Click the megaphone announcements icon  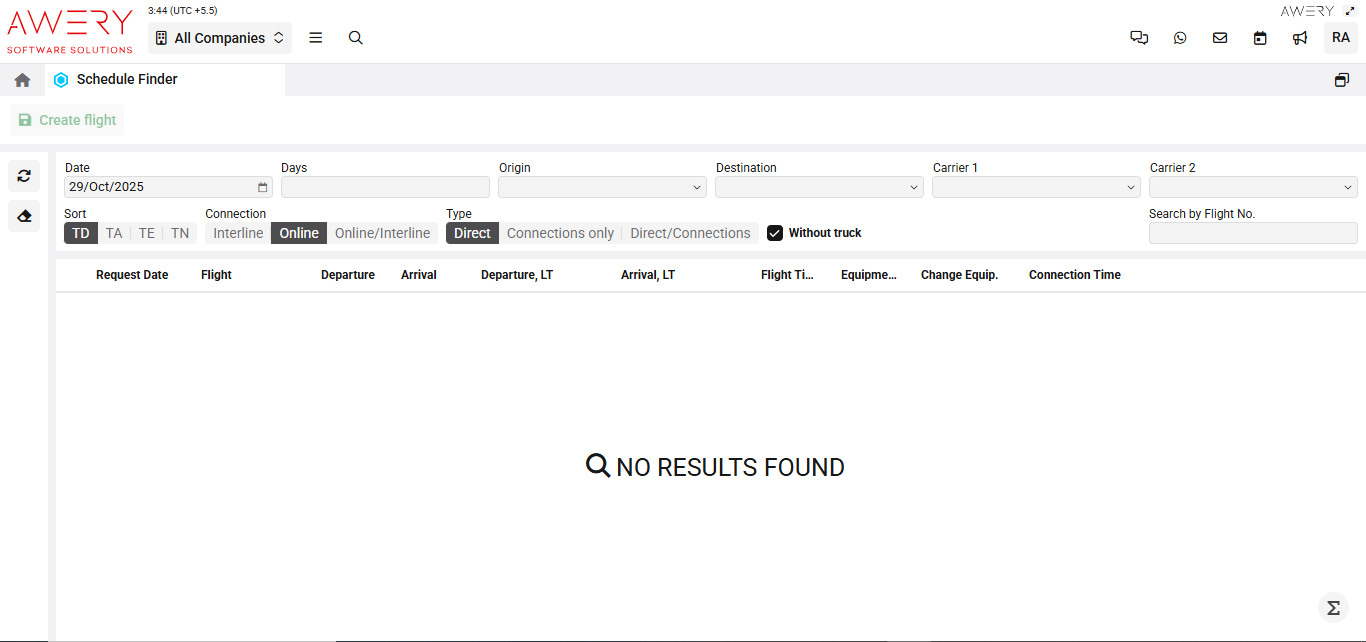pyautogui.click(x=1300, y=38)
